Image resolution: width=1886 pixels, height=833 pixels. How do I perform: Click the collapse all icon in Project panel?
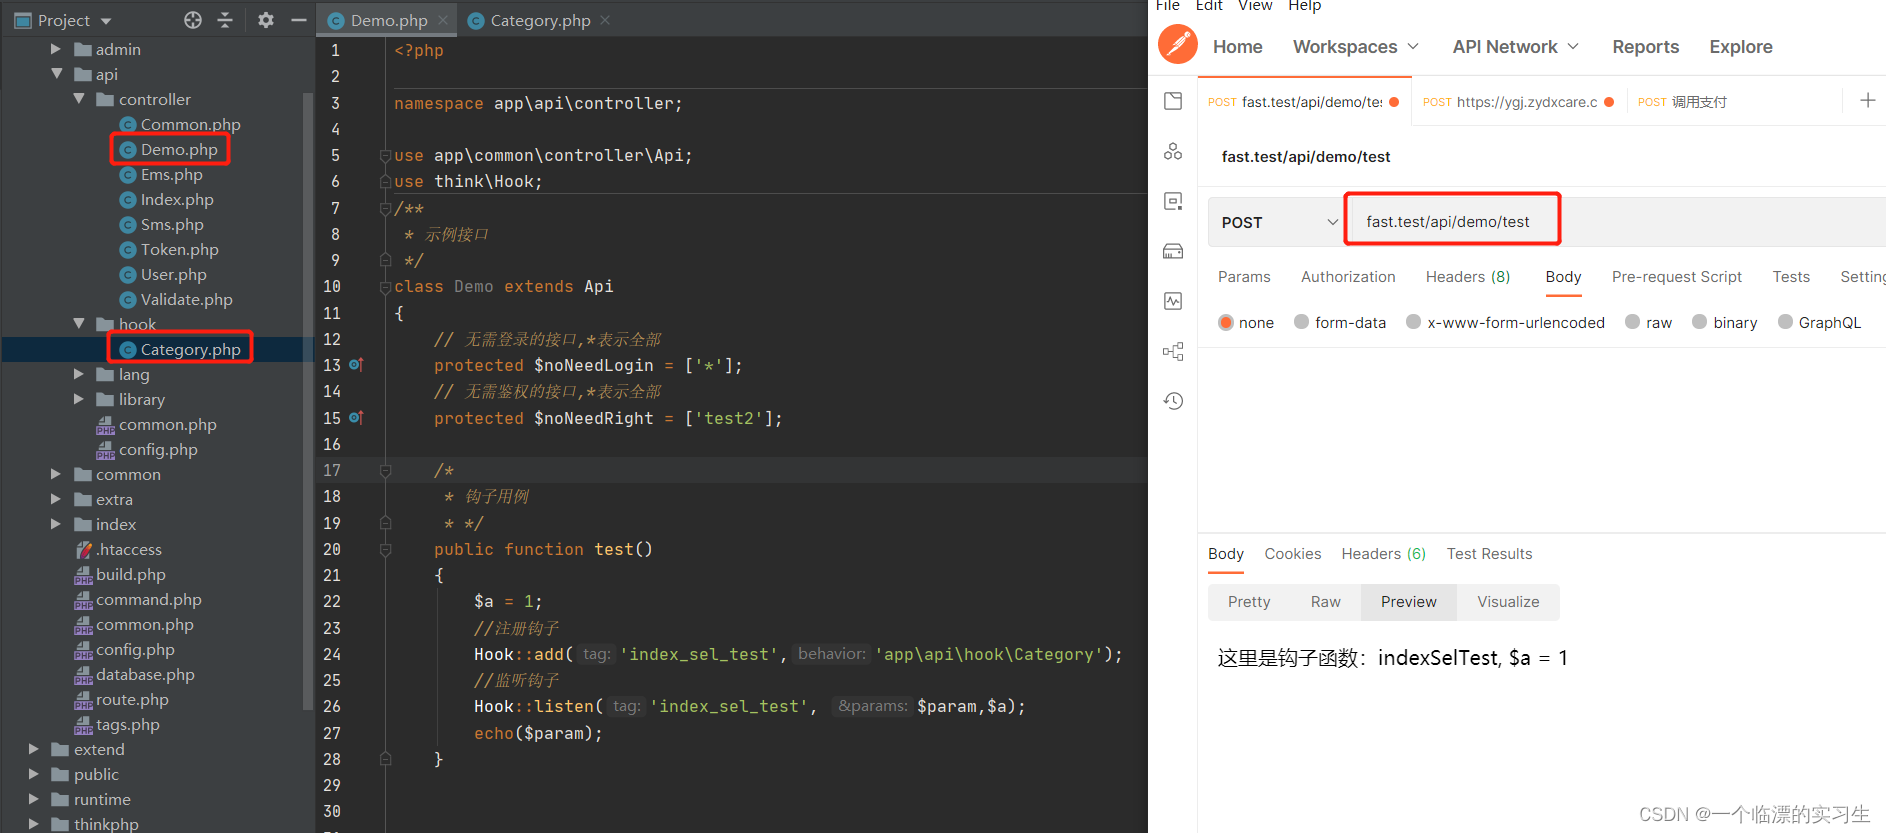[x=225, y=20]
